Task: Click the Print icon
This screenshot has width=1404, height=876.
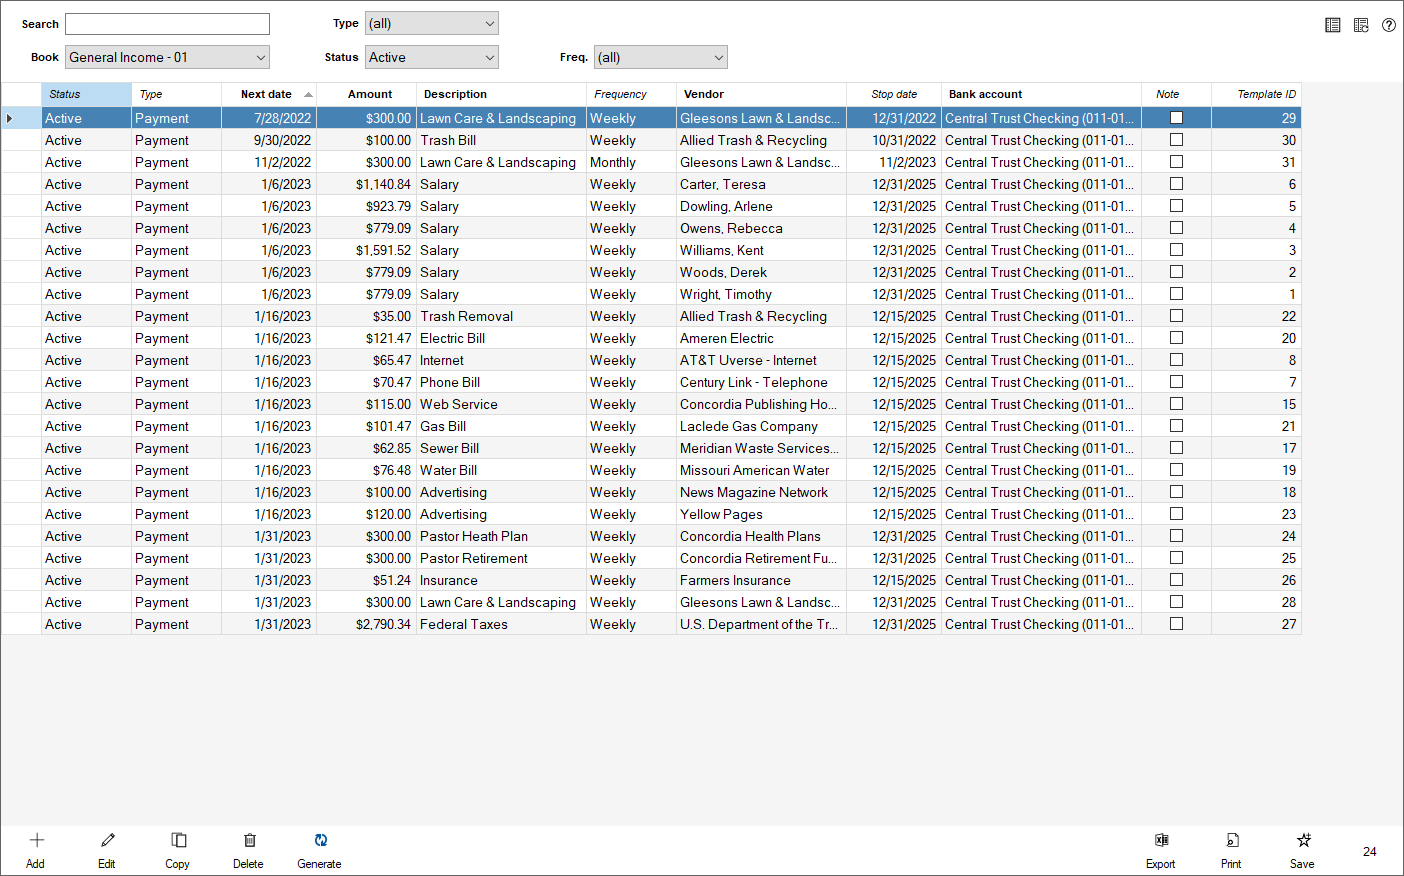Action: click(x=1232, y=841)
